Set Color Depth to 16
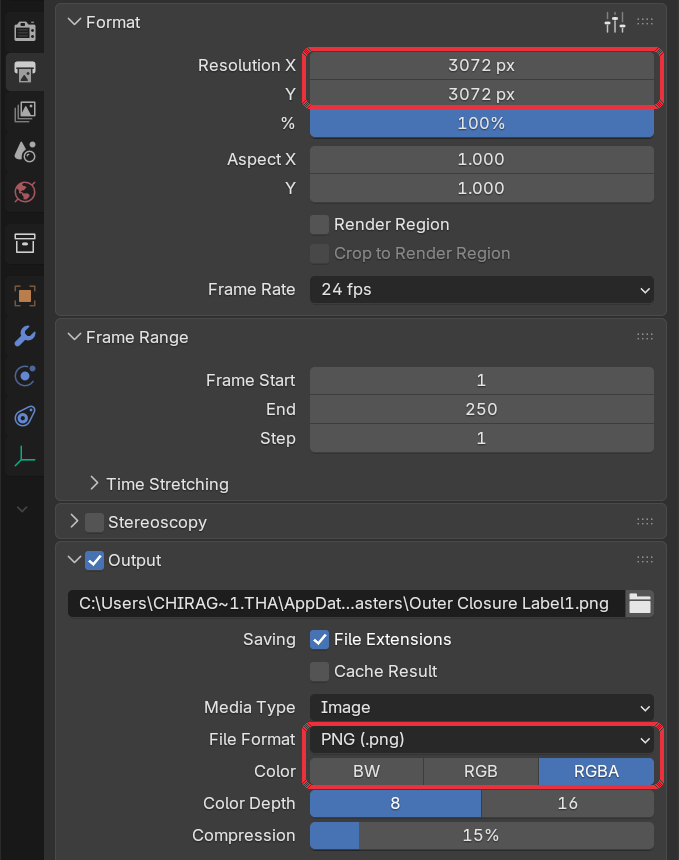 point(568,804)
